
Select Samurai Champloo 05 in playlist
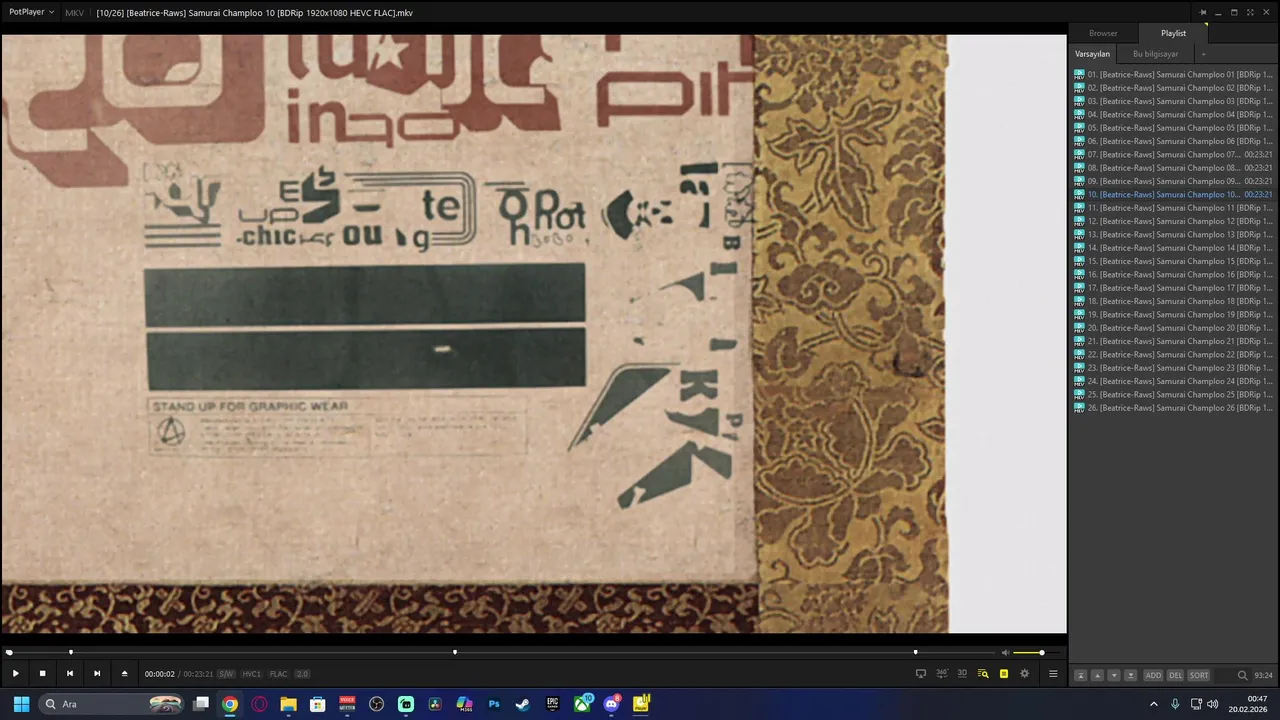1173,128
